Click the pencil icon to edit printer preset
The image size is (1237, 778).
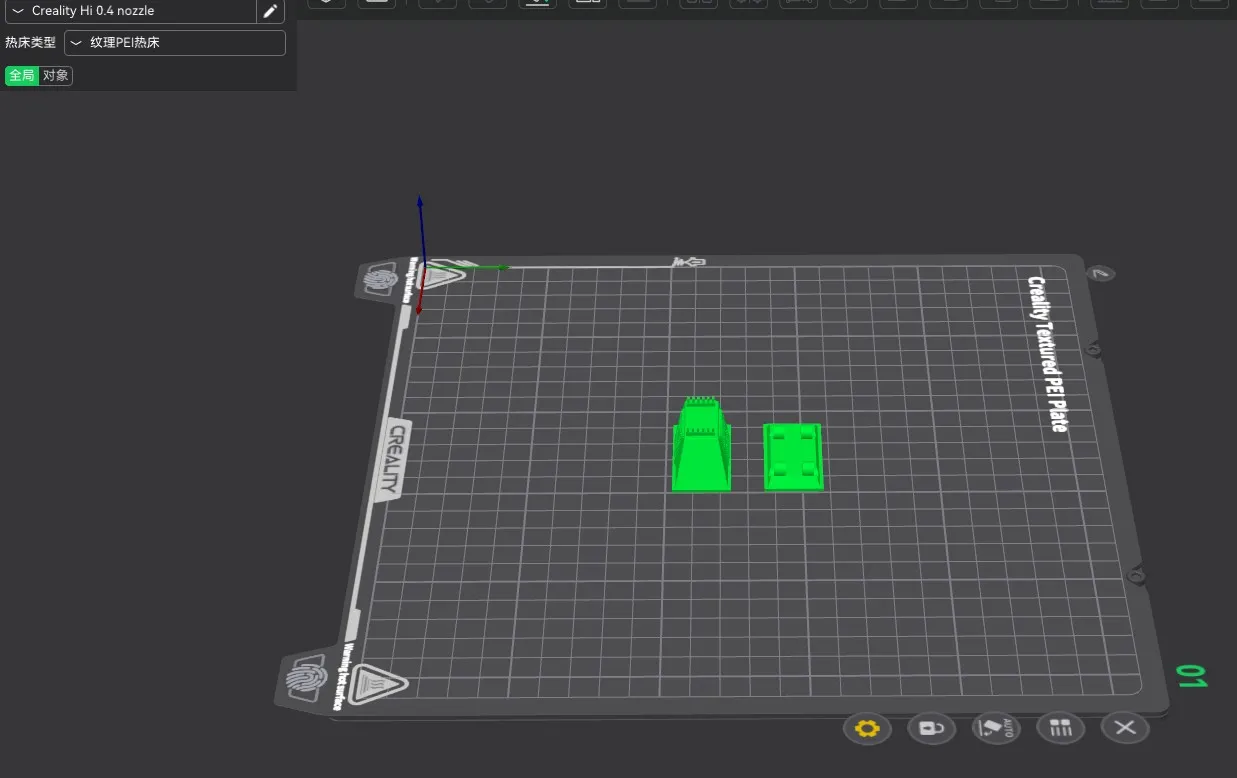[x=270, y=11]
